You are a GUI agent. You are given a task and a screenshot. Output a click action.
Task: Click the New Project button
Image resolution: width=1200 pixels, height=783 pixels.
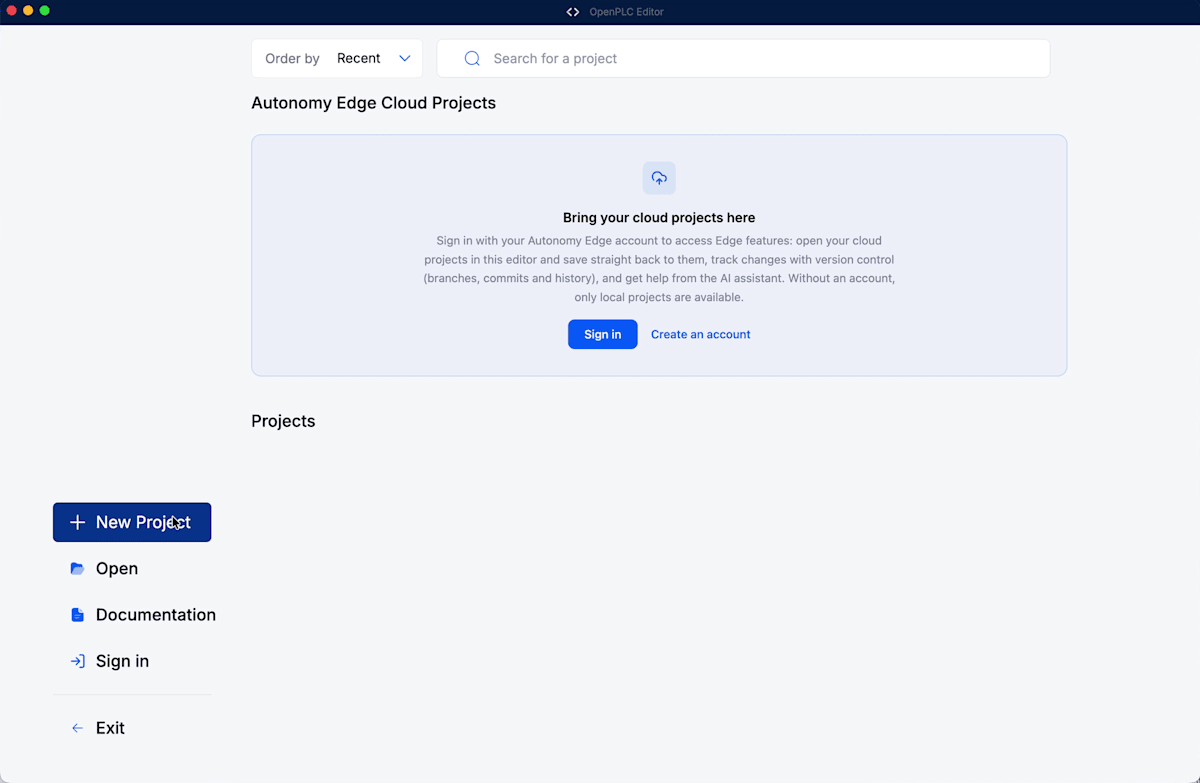[132, 522]
